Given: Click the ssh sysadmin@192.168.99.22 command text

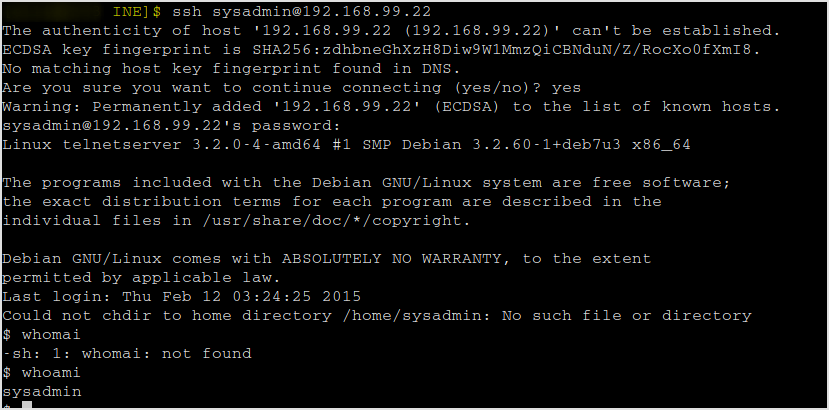Looking at the screenshot, I should (x=301, y=12).
